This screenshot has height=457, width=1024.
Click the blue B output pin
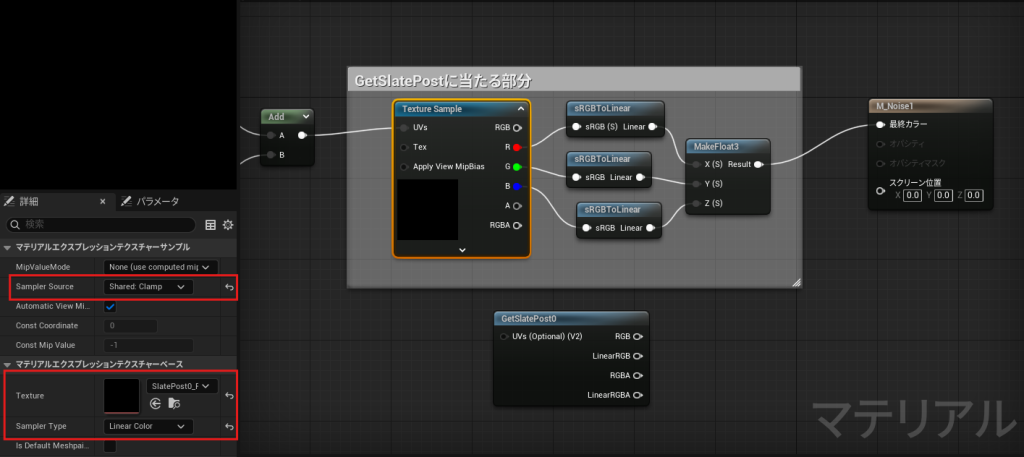(x=517, y=187)
